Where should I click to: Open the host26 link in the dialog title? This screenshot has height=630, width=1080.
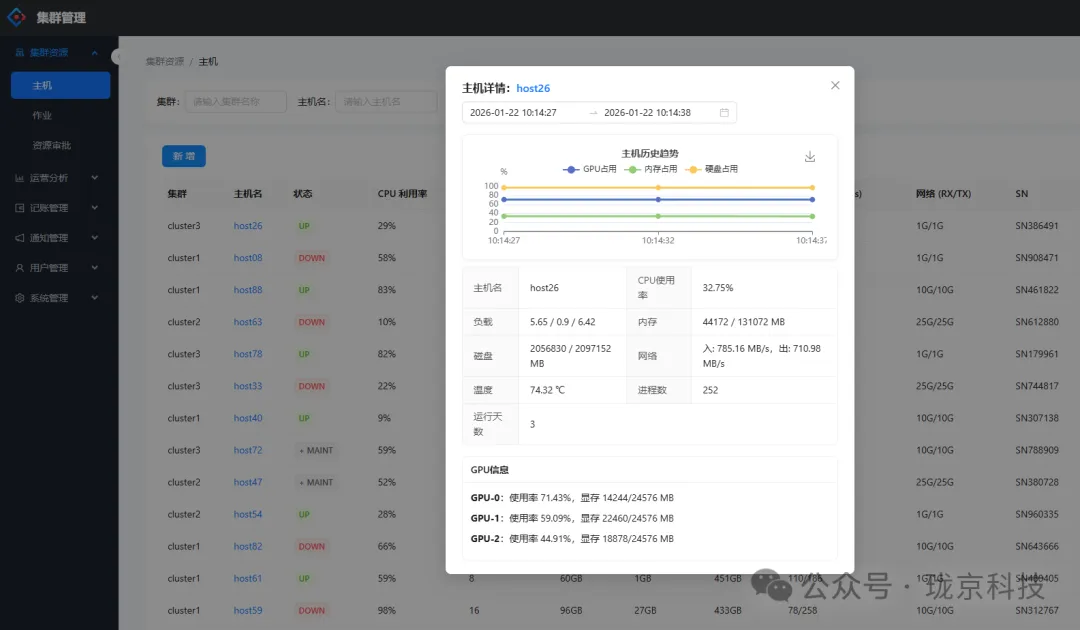pyautogui.click(x=532, y=87)
